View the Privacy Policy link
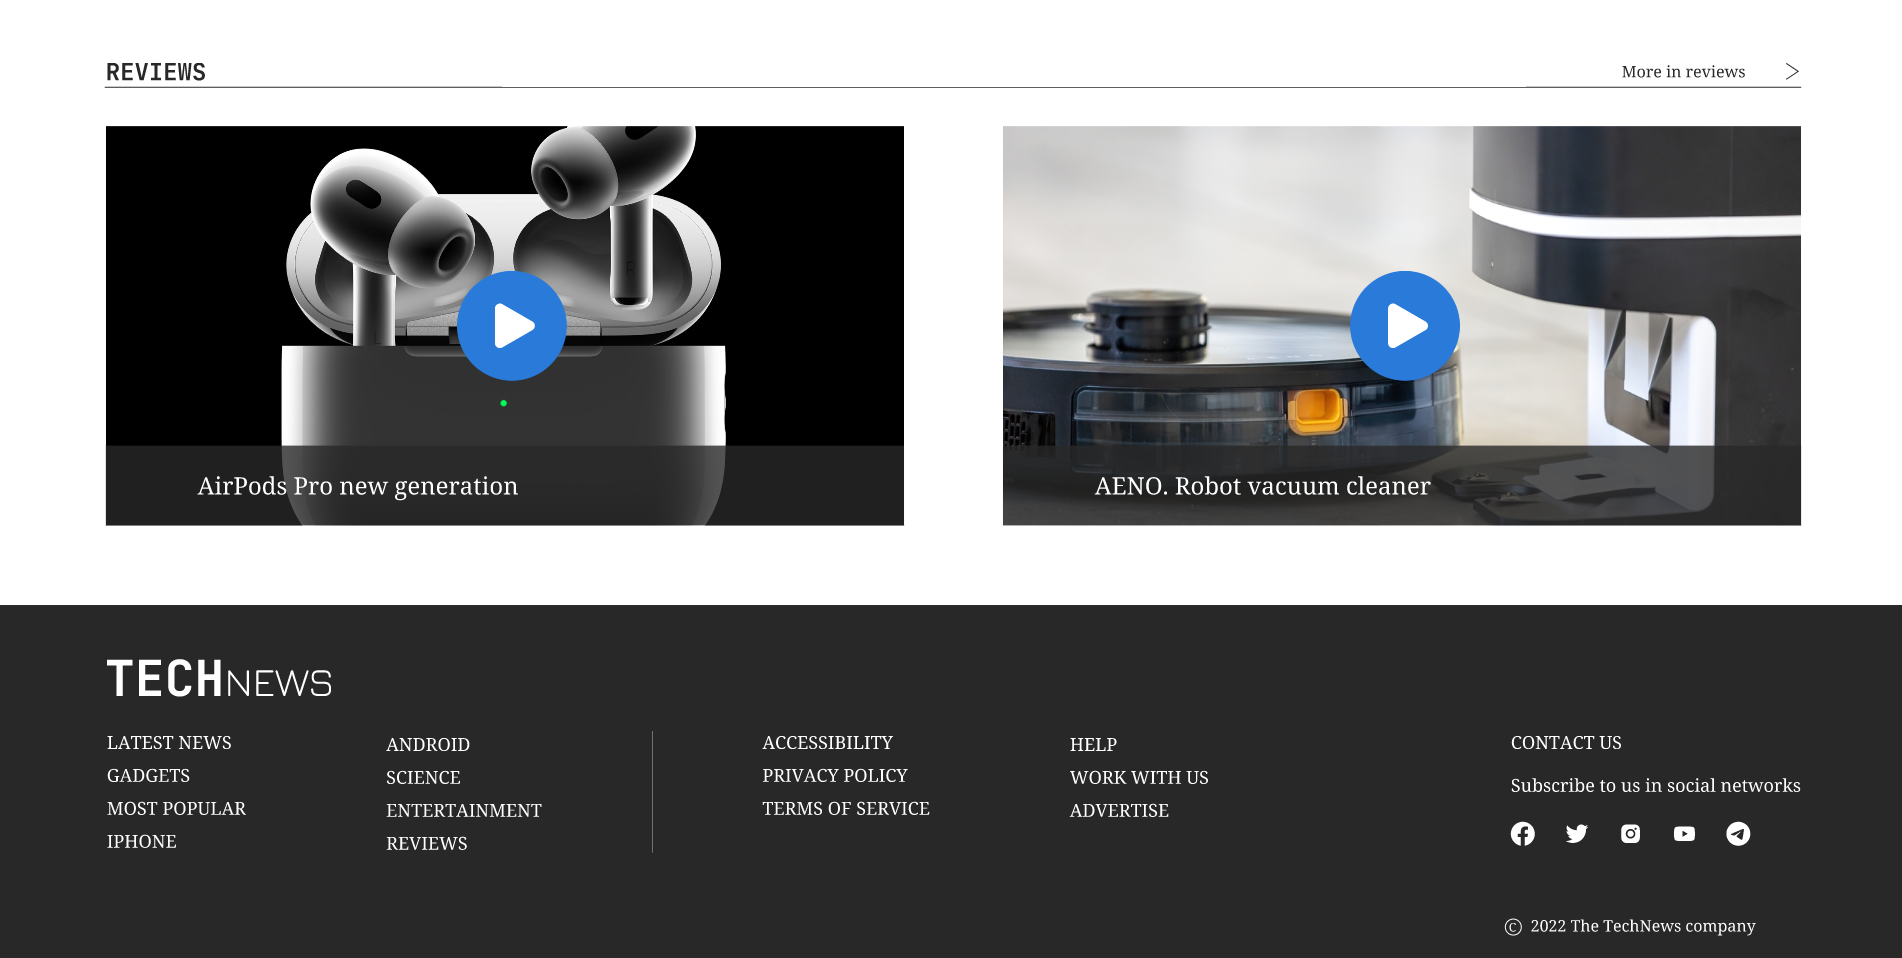The width and height of the screenshot is (1902, 958). 835,776
